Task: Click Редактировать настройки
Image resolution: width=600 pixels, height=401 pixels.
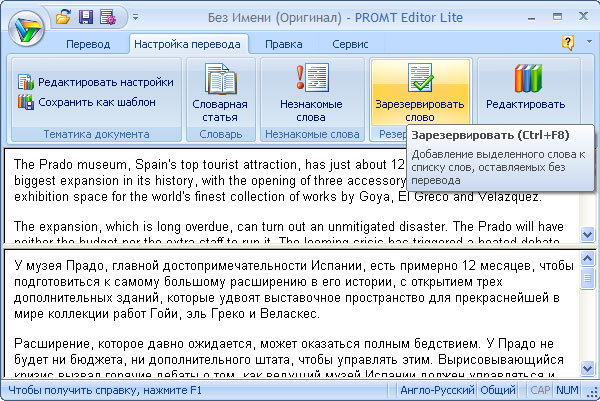Action: click(96, 82)
